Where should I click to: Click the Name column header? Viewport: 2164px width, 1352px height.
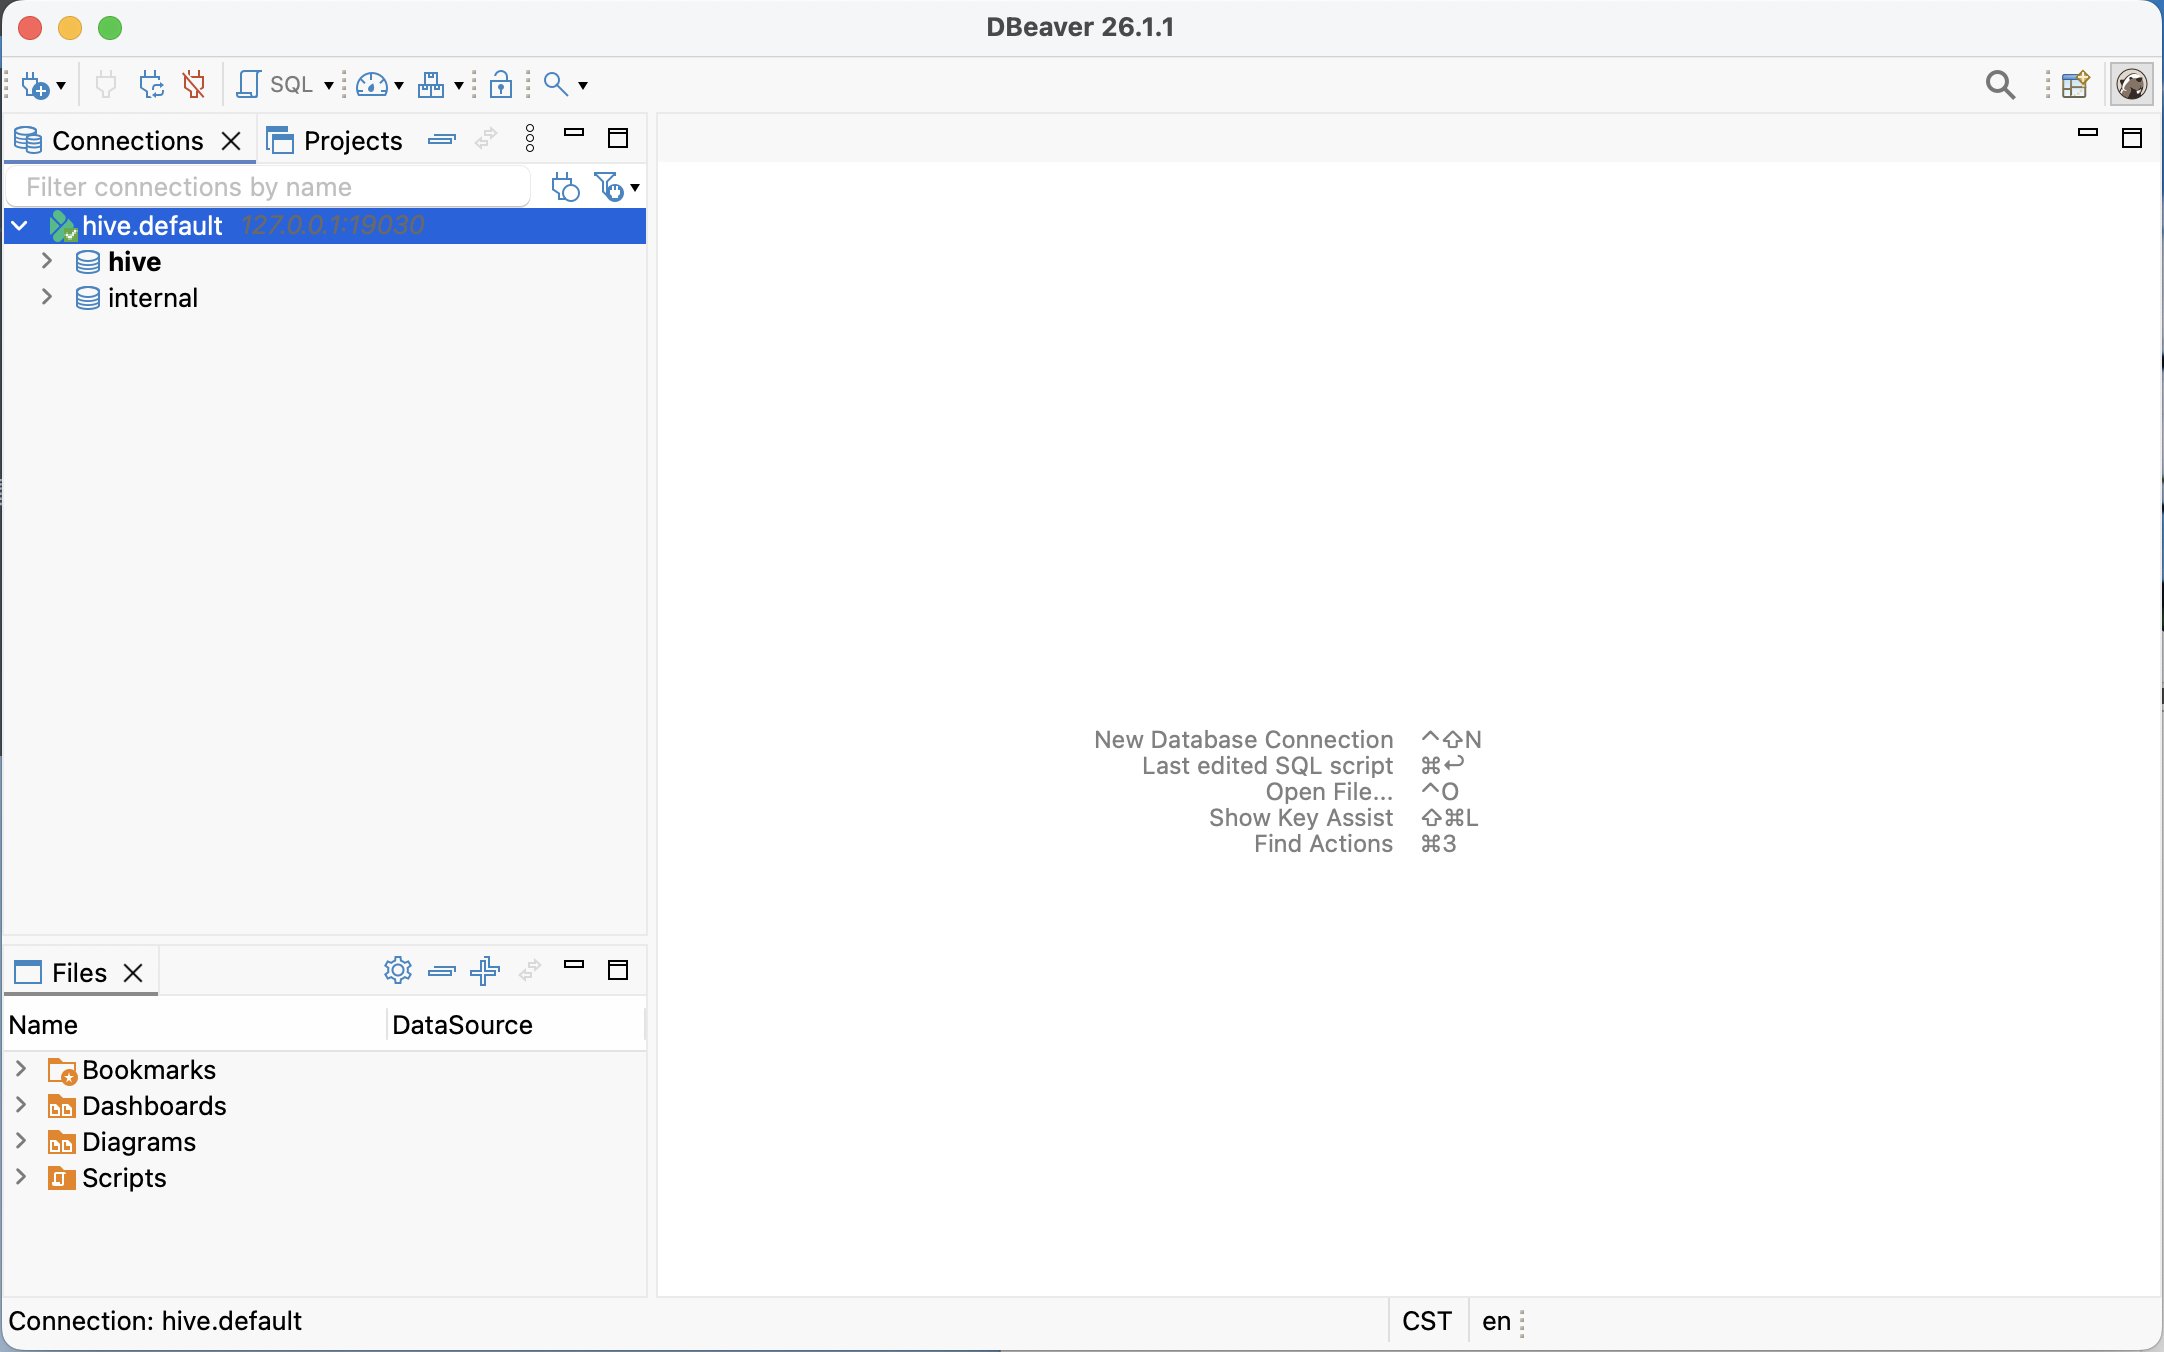click(x=195, y=1025)
